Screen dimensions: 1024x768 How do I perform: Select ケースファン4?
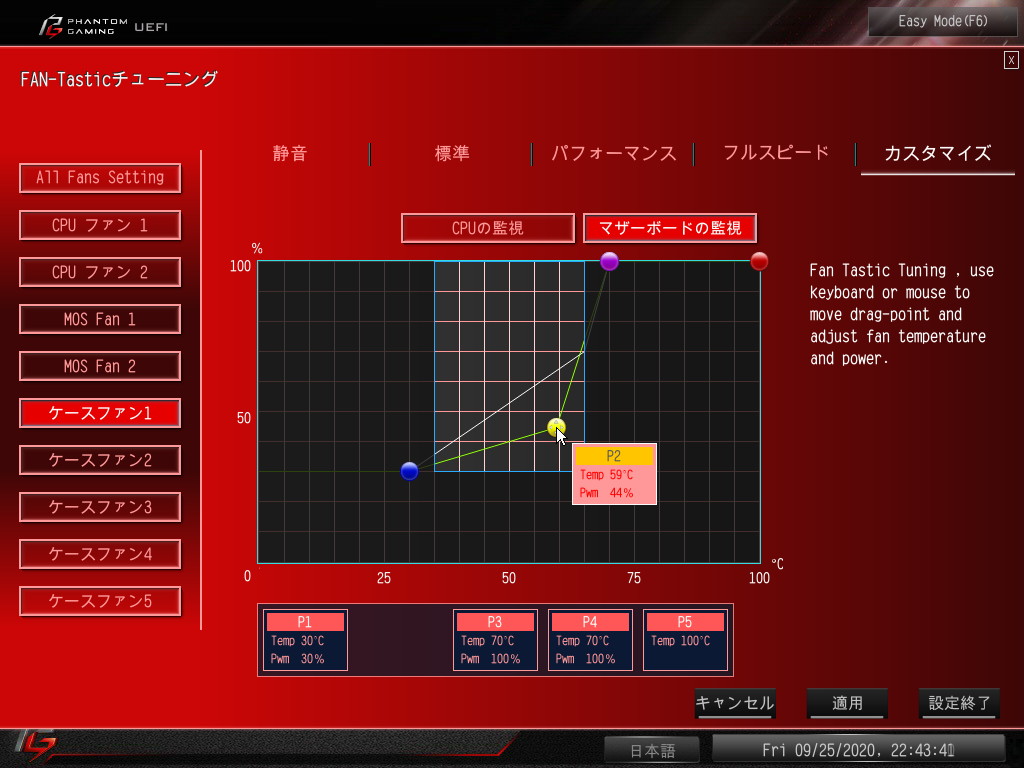click(100, 554)
